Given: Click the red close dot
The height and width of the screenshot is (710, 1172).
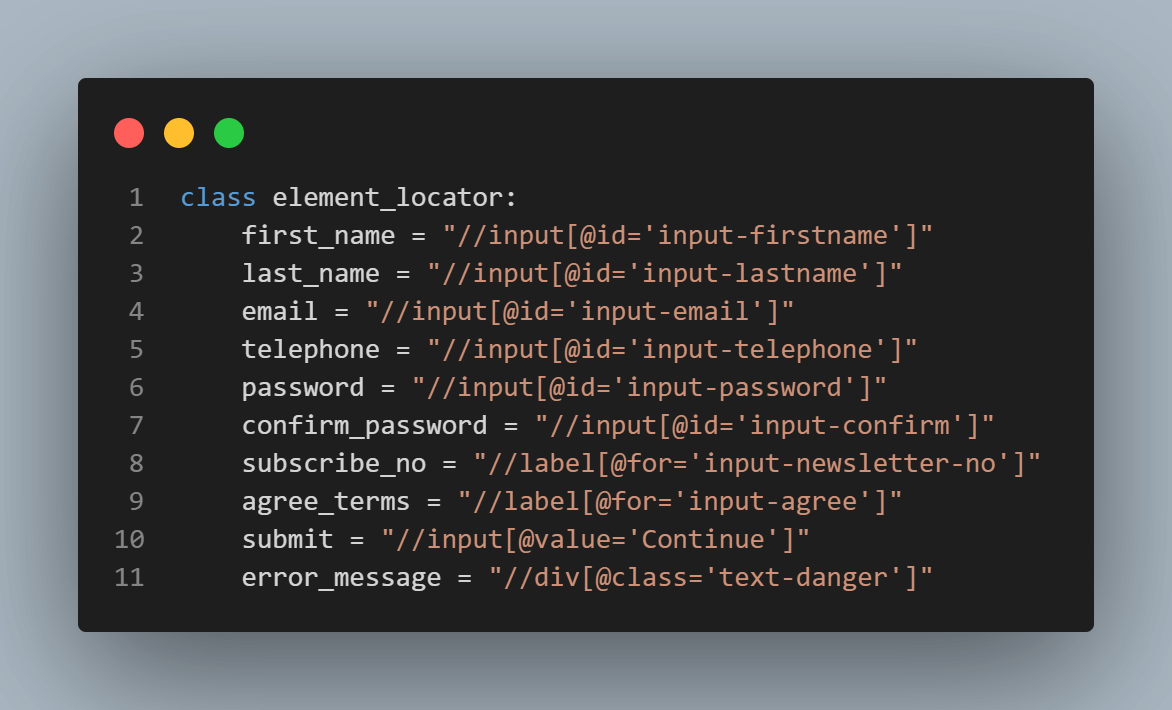Looking at the screenshot, I should (x=129, y=133).
